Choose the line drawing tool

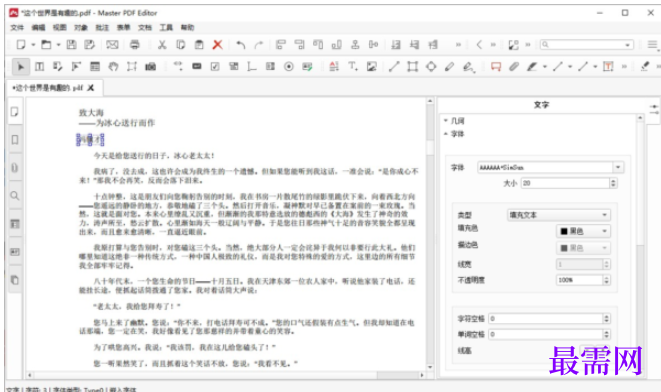394,67
